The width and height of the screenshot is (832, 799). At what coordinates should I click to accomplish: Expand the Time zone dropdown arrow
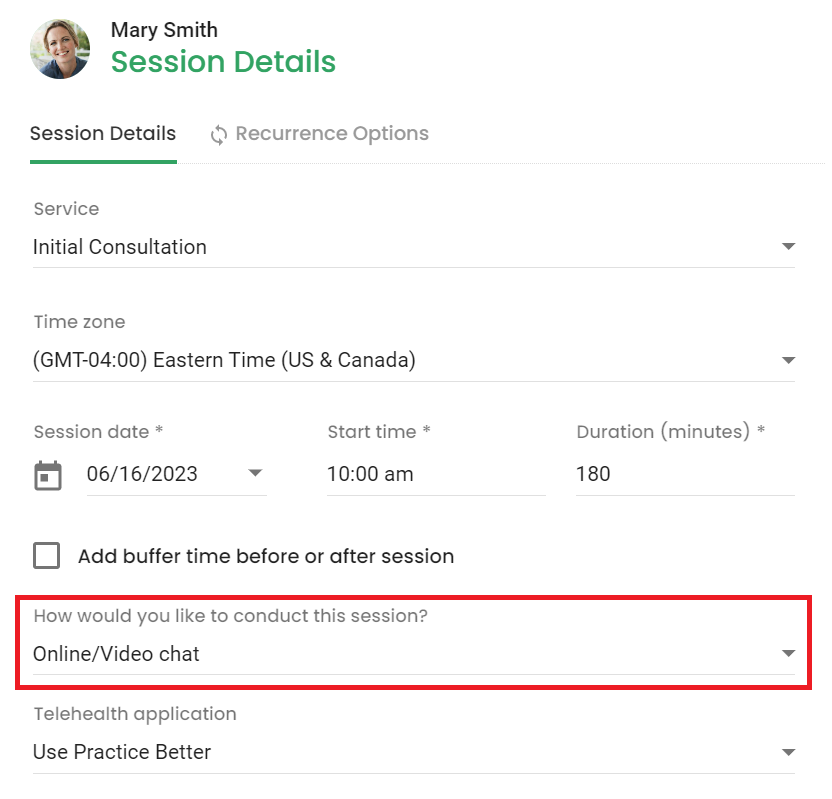(x=788, y=360)
